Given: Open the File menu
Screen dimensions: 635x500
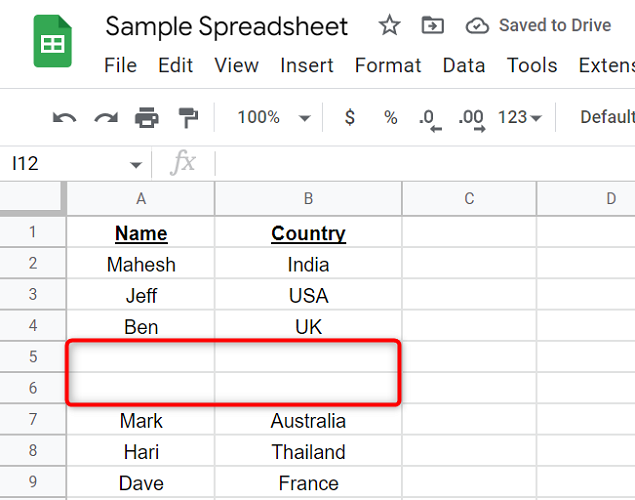Looking at the screenshot, I should click(x=120, y=65).
